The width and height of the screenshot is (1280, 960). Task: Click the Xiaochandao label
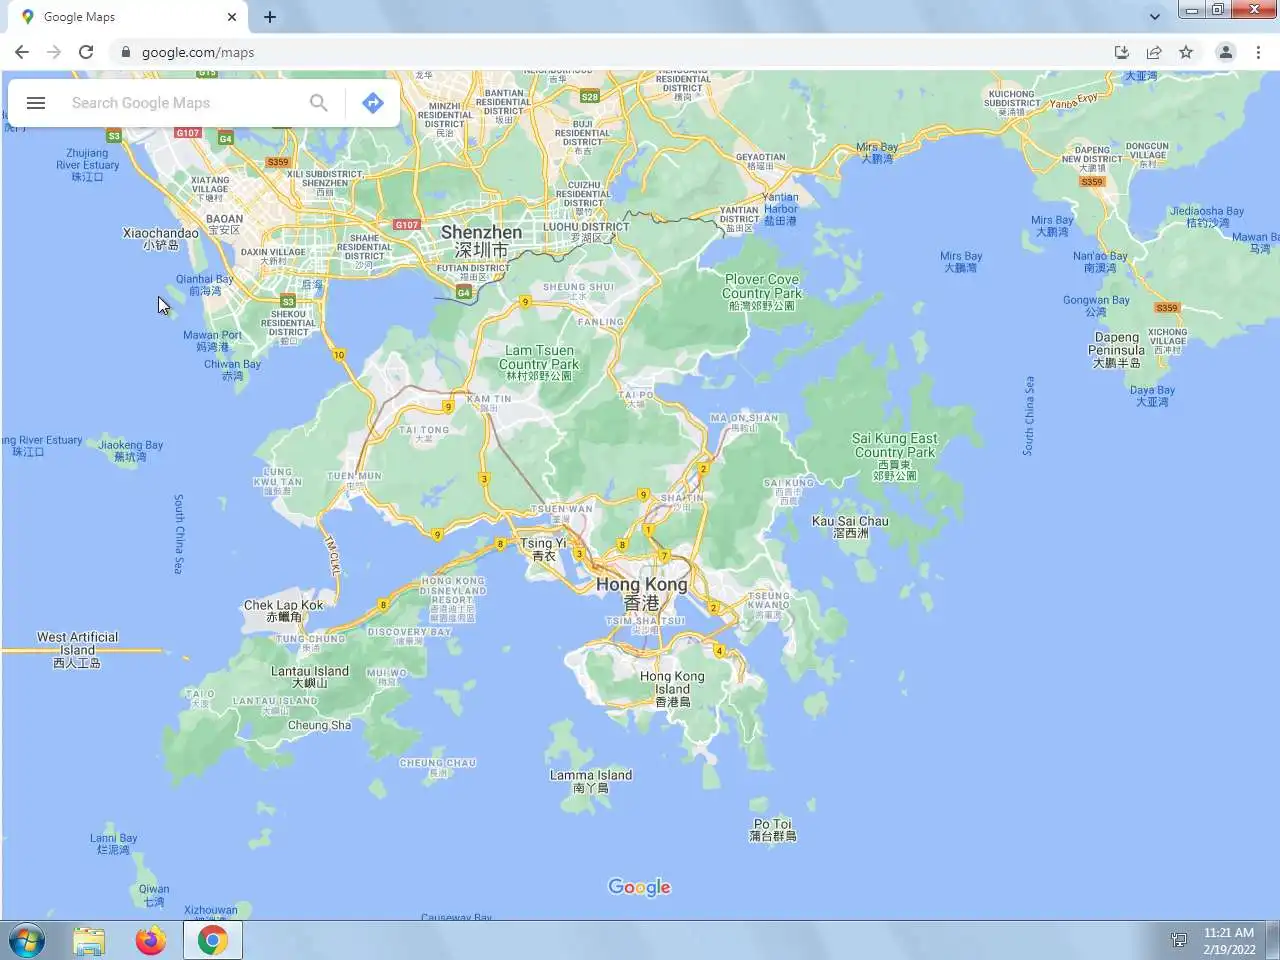coord(160,238)
